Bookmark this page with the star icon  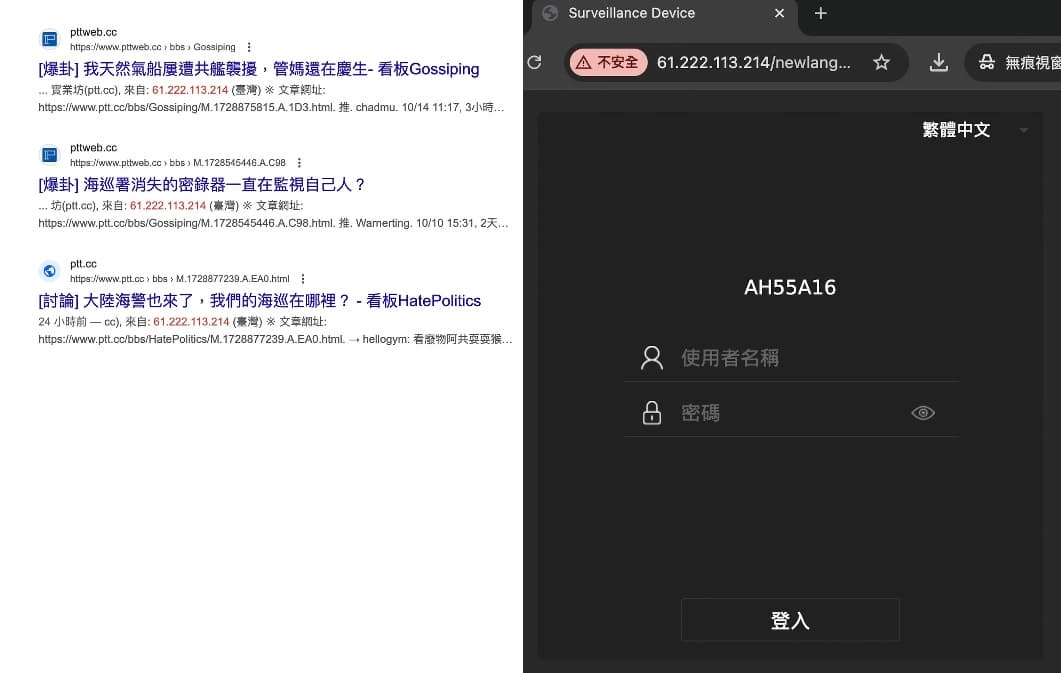881,62
